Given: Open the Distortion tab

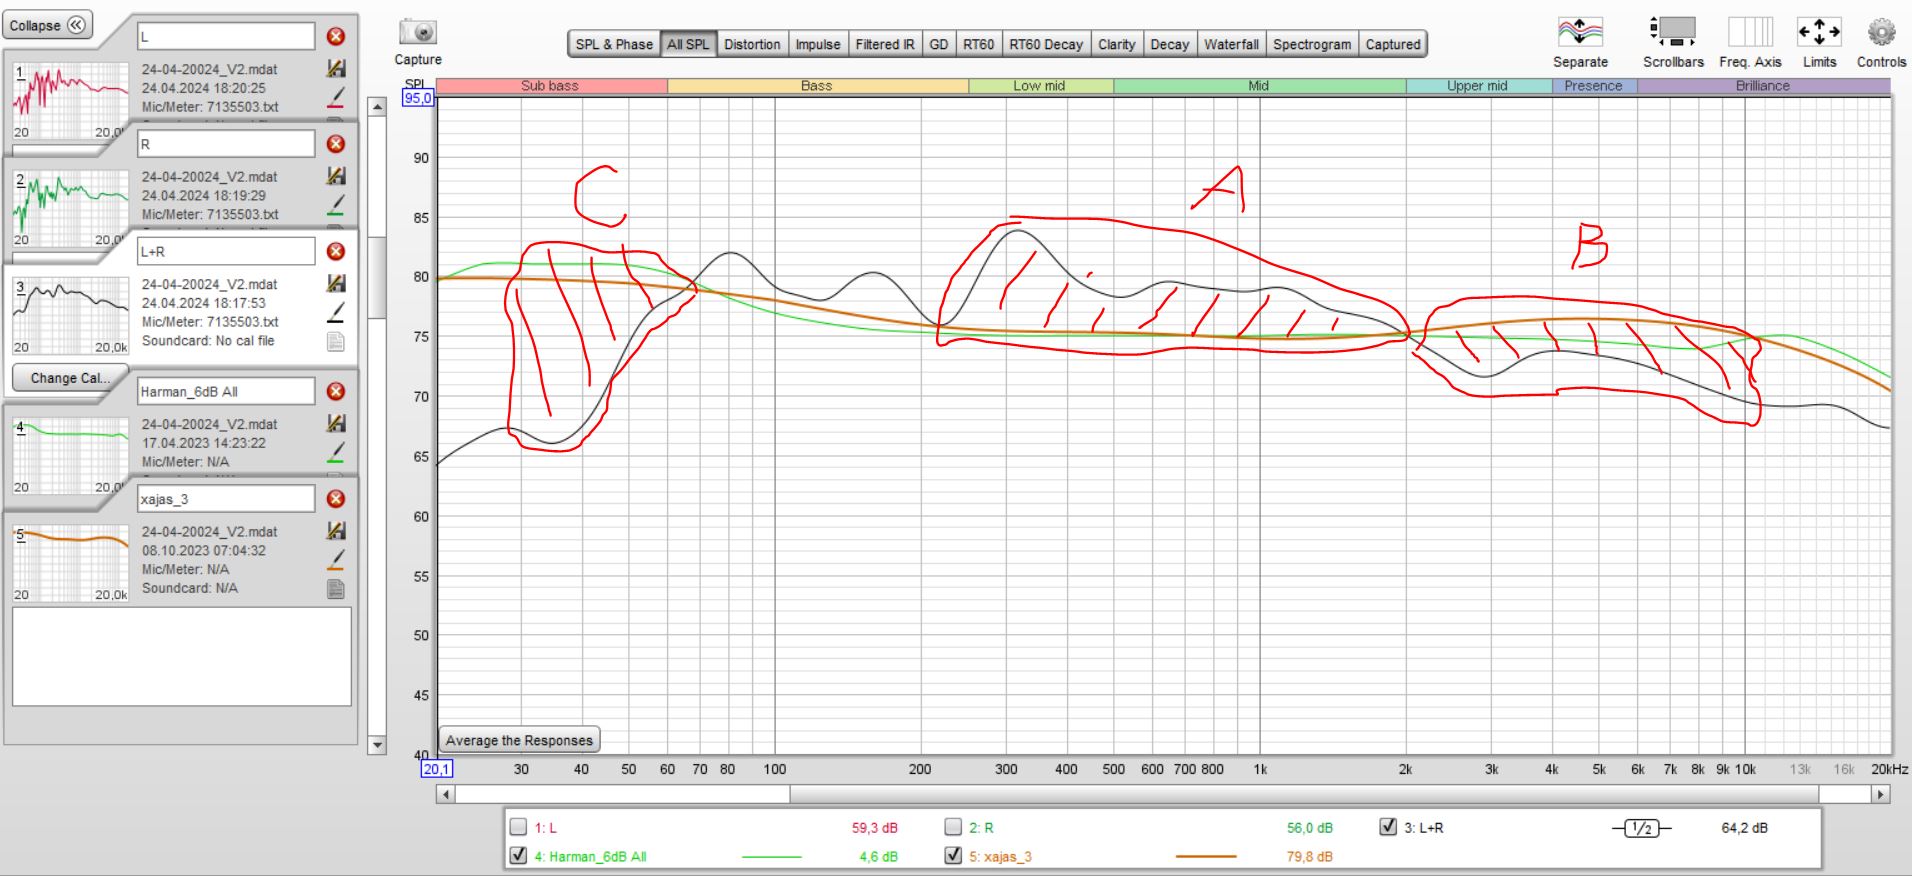Looking at the screenshot, I should 752,44.
